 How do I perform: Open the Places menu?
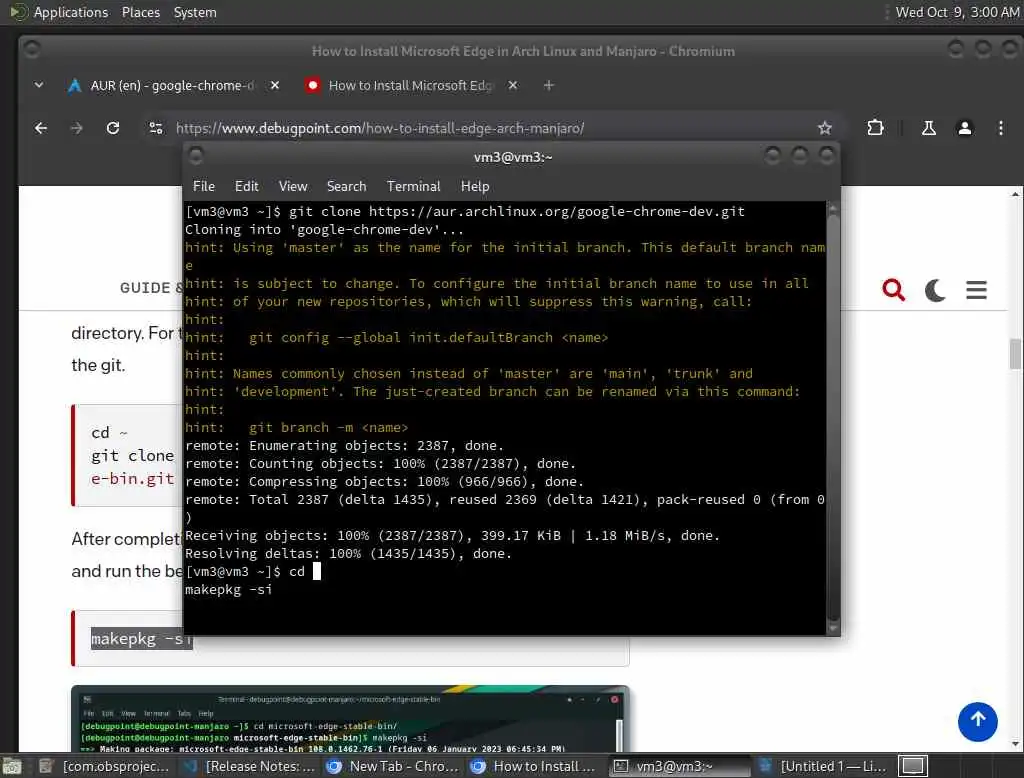[x=140, y=12]
